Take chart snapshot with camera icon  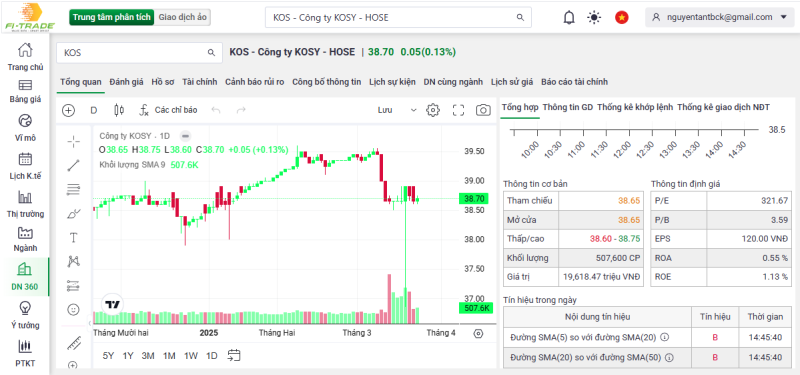pos(483,110)
